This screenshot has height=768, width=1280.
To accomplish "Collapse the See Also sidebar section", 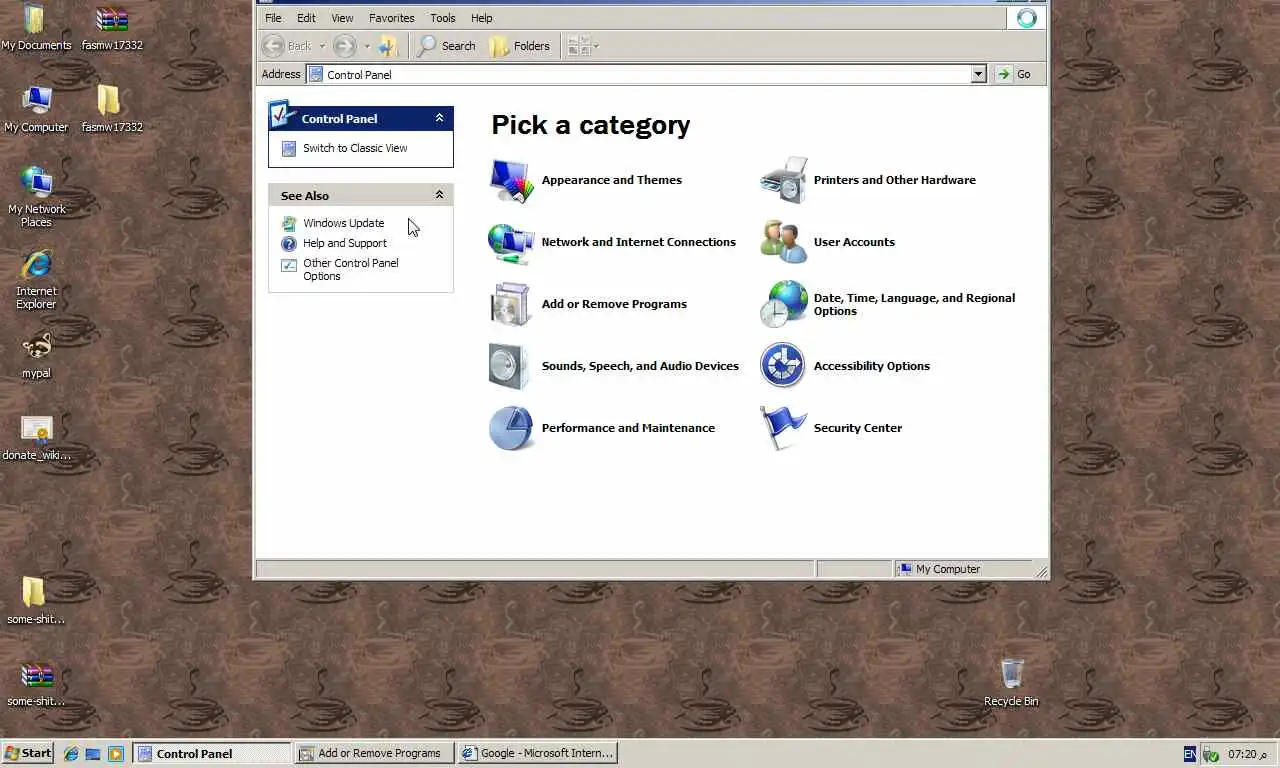I will click(x=439, y=195).
